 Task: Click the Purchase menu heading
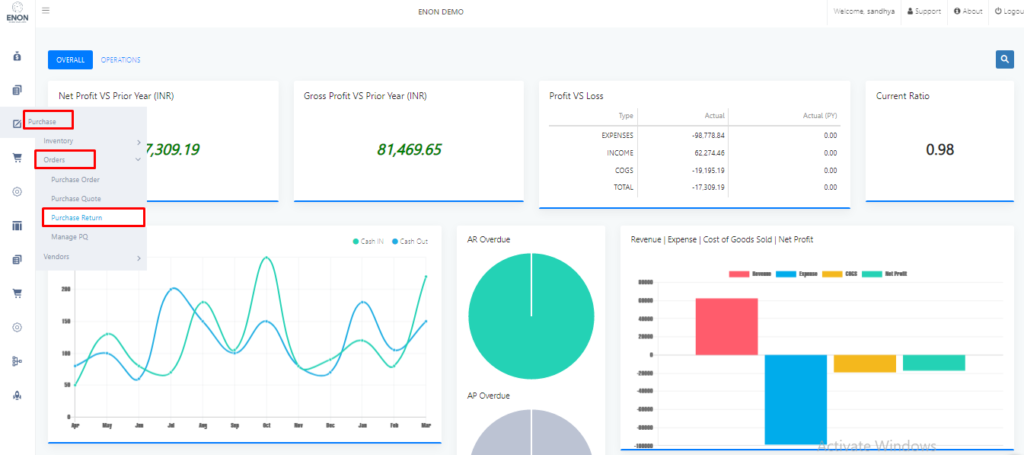42,121
